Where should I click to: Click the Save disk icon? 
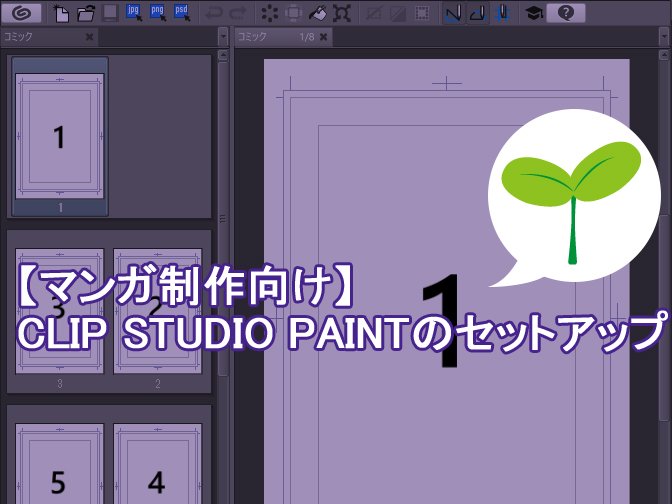click(110, 13)
